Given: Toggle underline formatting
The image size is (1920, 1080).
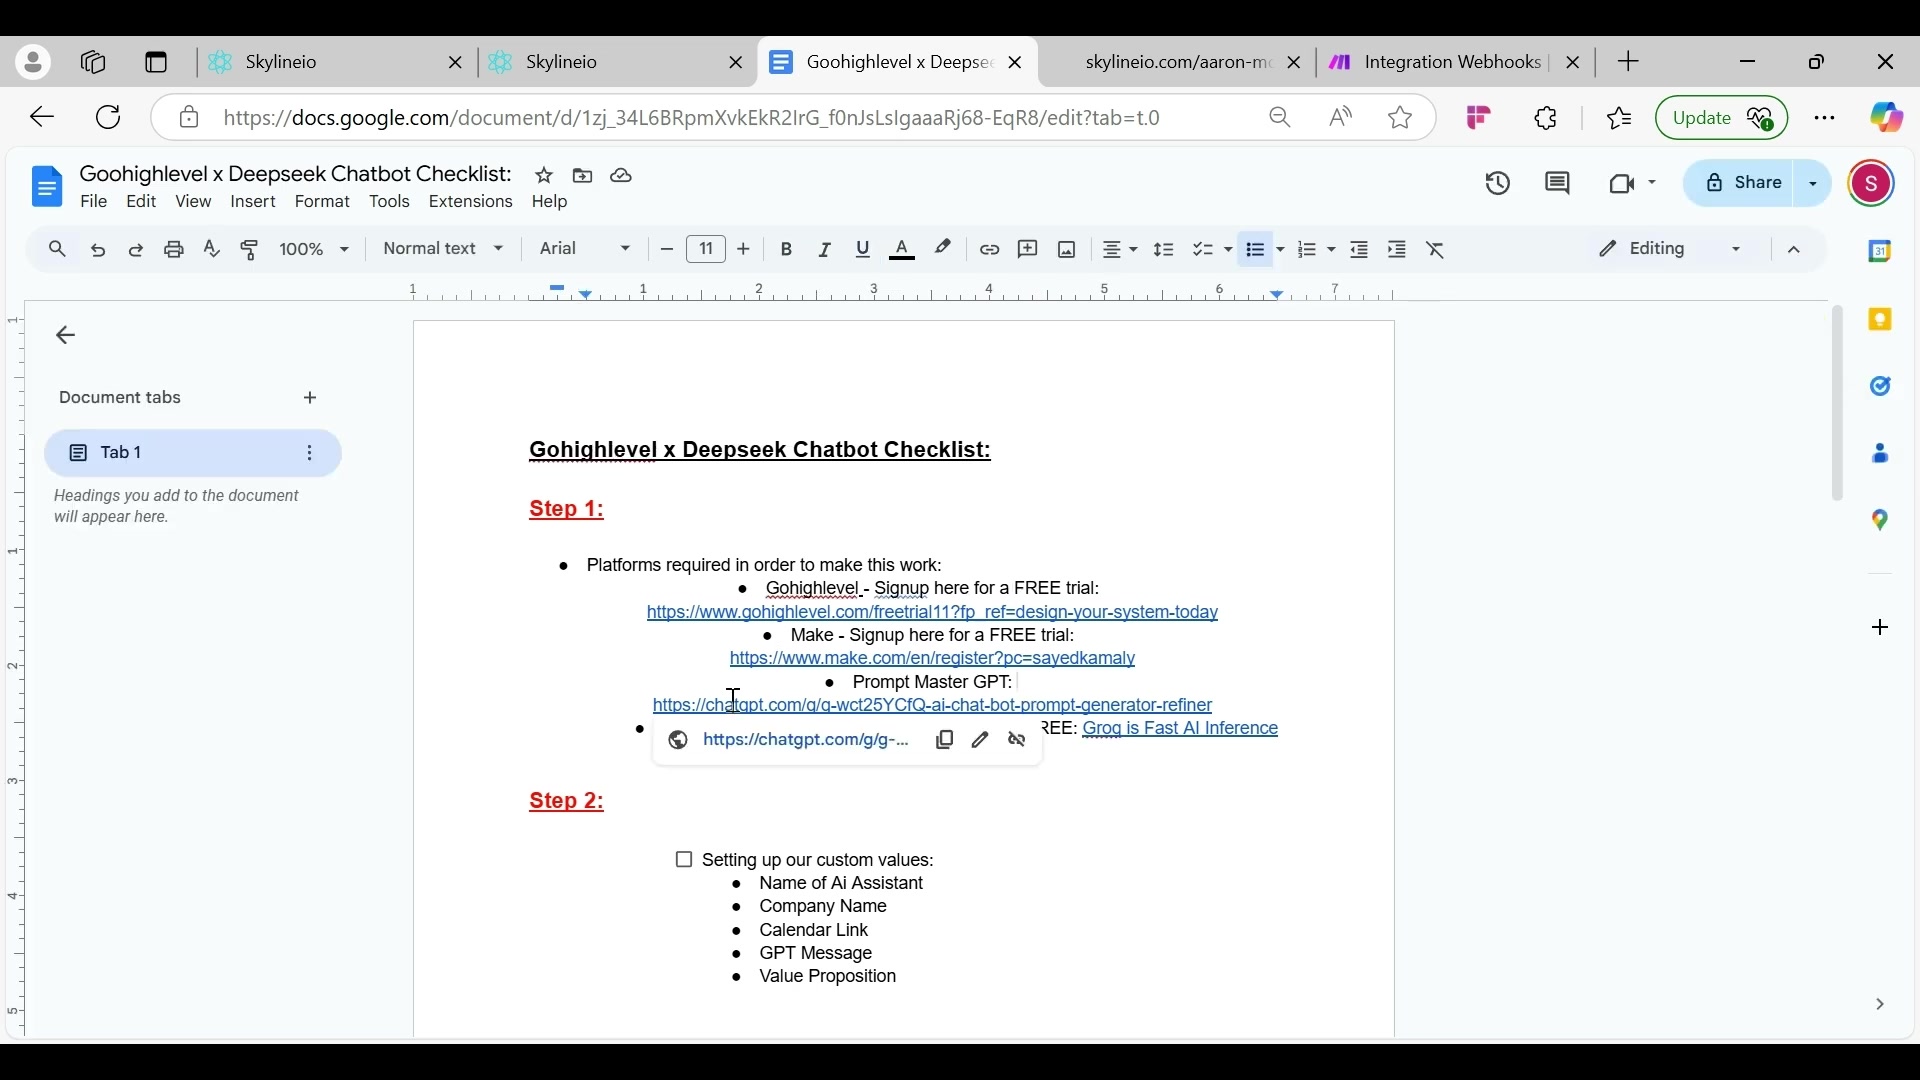Looking at the screenshot, I should 864,250.
